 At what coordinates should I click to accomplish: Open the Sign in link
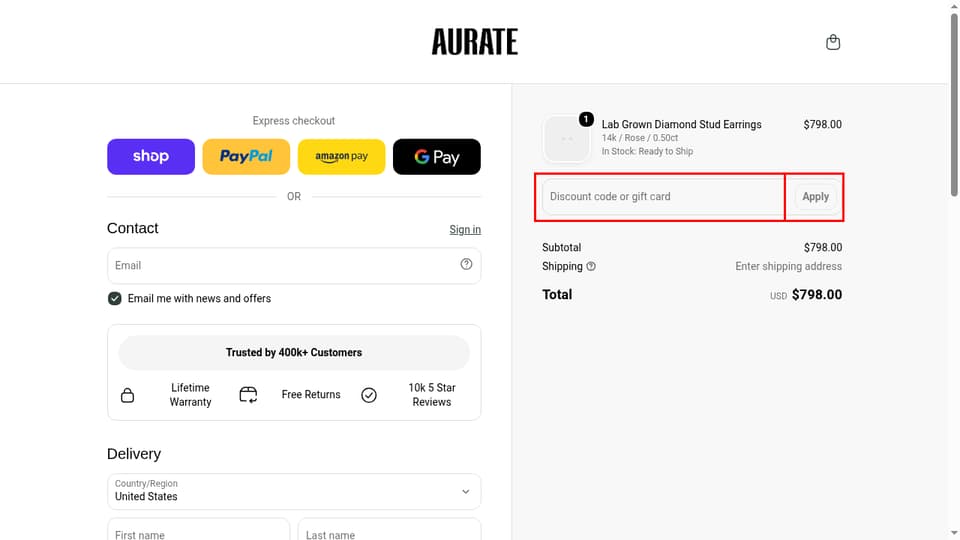(x=465, y=230)
